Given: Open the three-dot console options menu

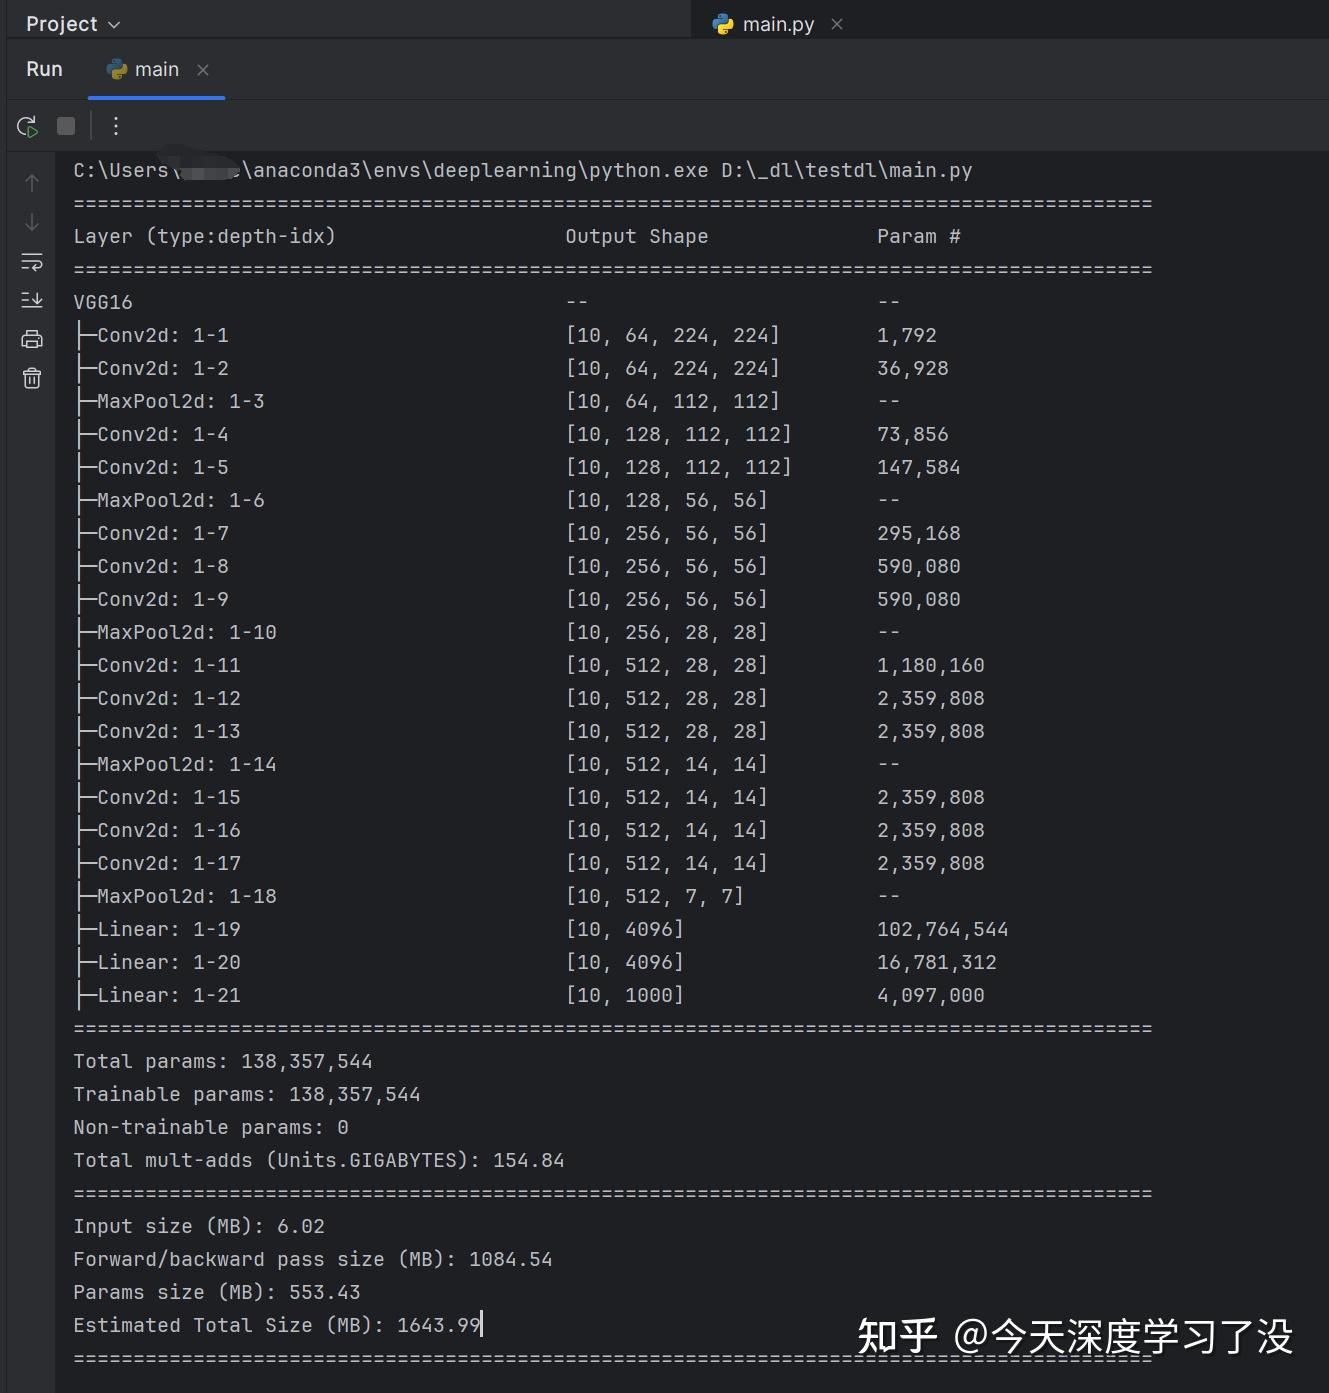Looking at the screenshot, I should point(115,126).
